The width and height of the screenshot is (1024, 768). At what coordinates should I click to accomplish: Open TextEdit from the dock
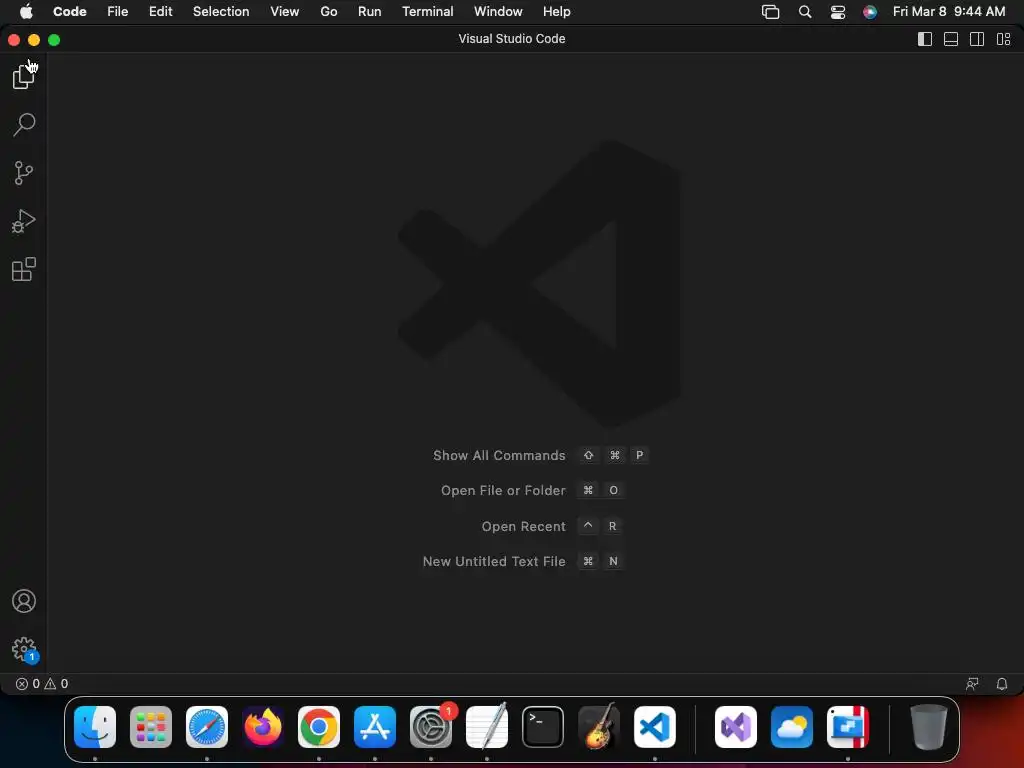[487, 726]
